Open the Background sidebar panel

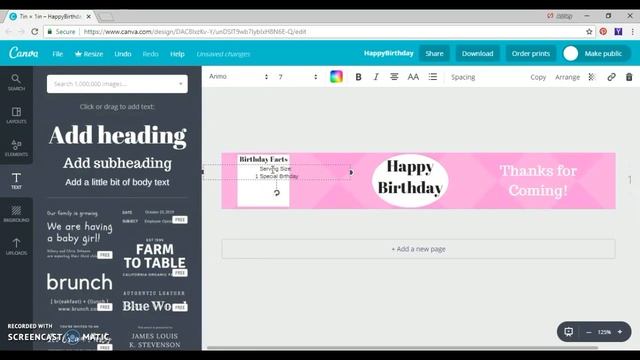(16, 213)
